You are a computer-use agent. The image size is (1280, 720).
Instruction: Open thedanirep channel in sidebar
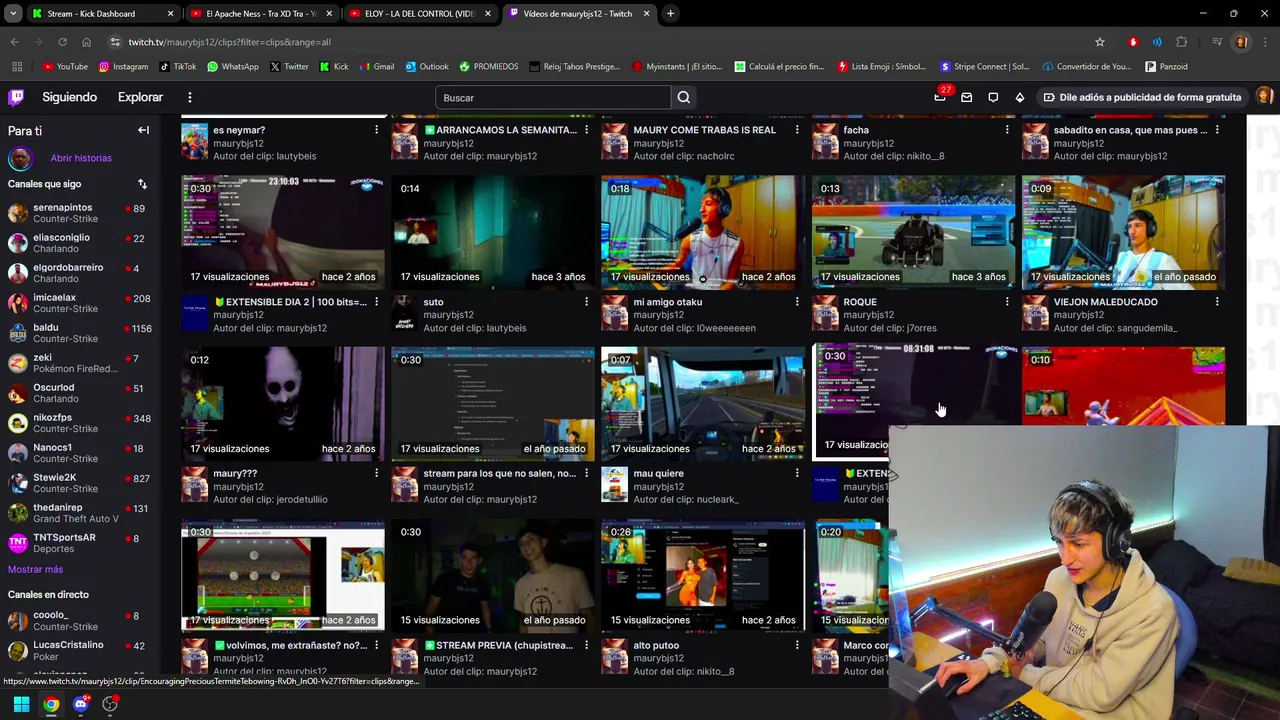tap(78, 513)
